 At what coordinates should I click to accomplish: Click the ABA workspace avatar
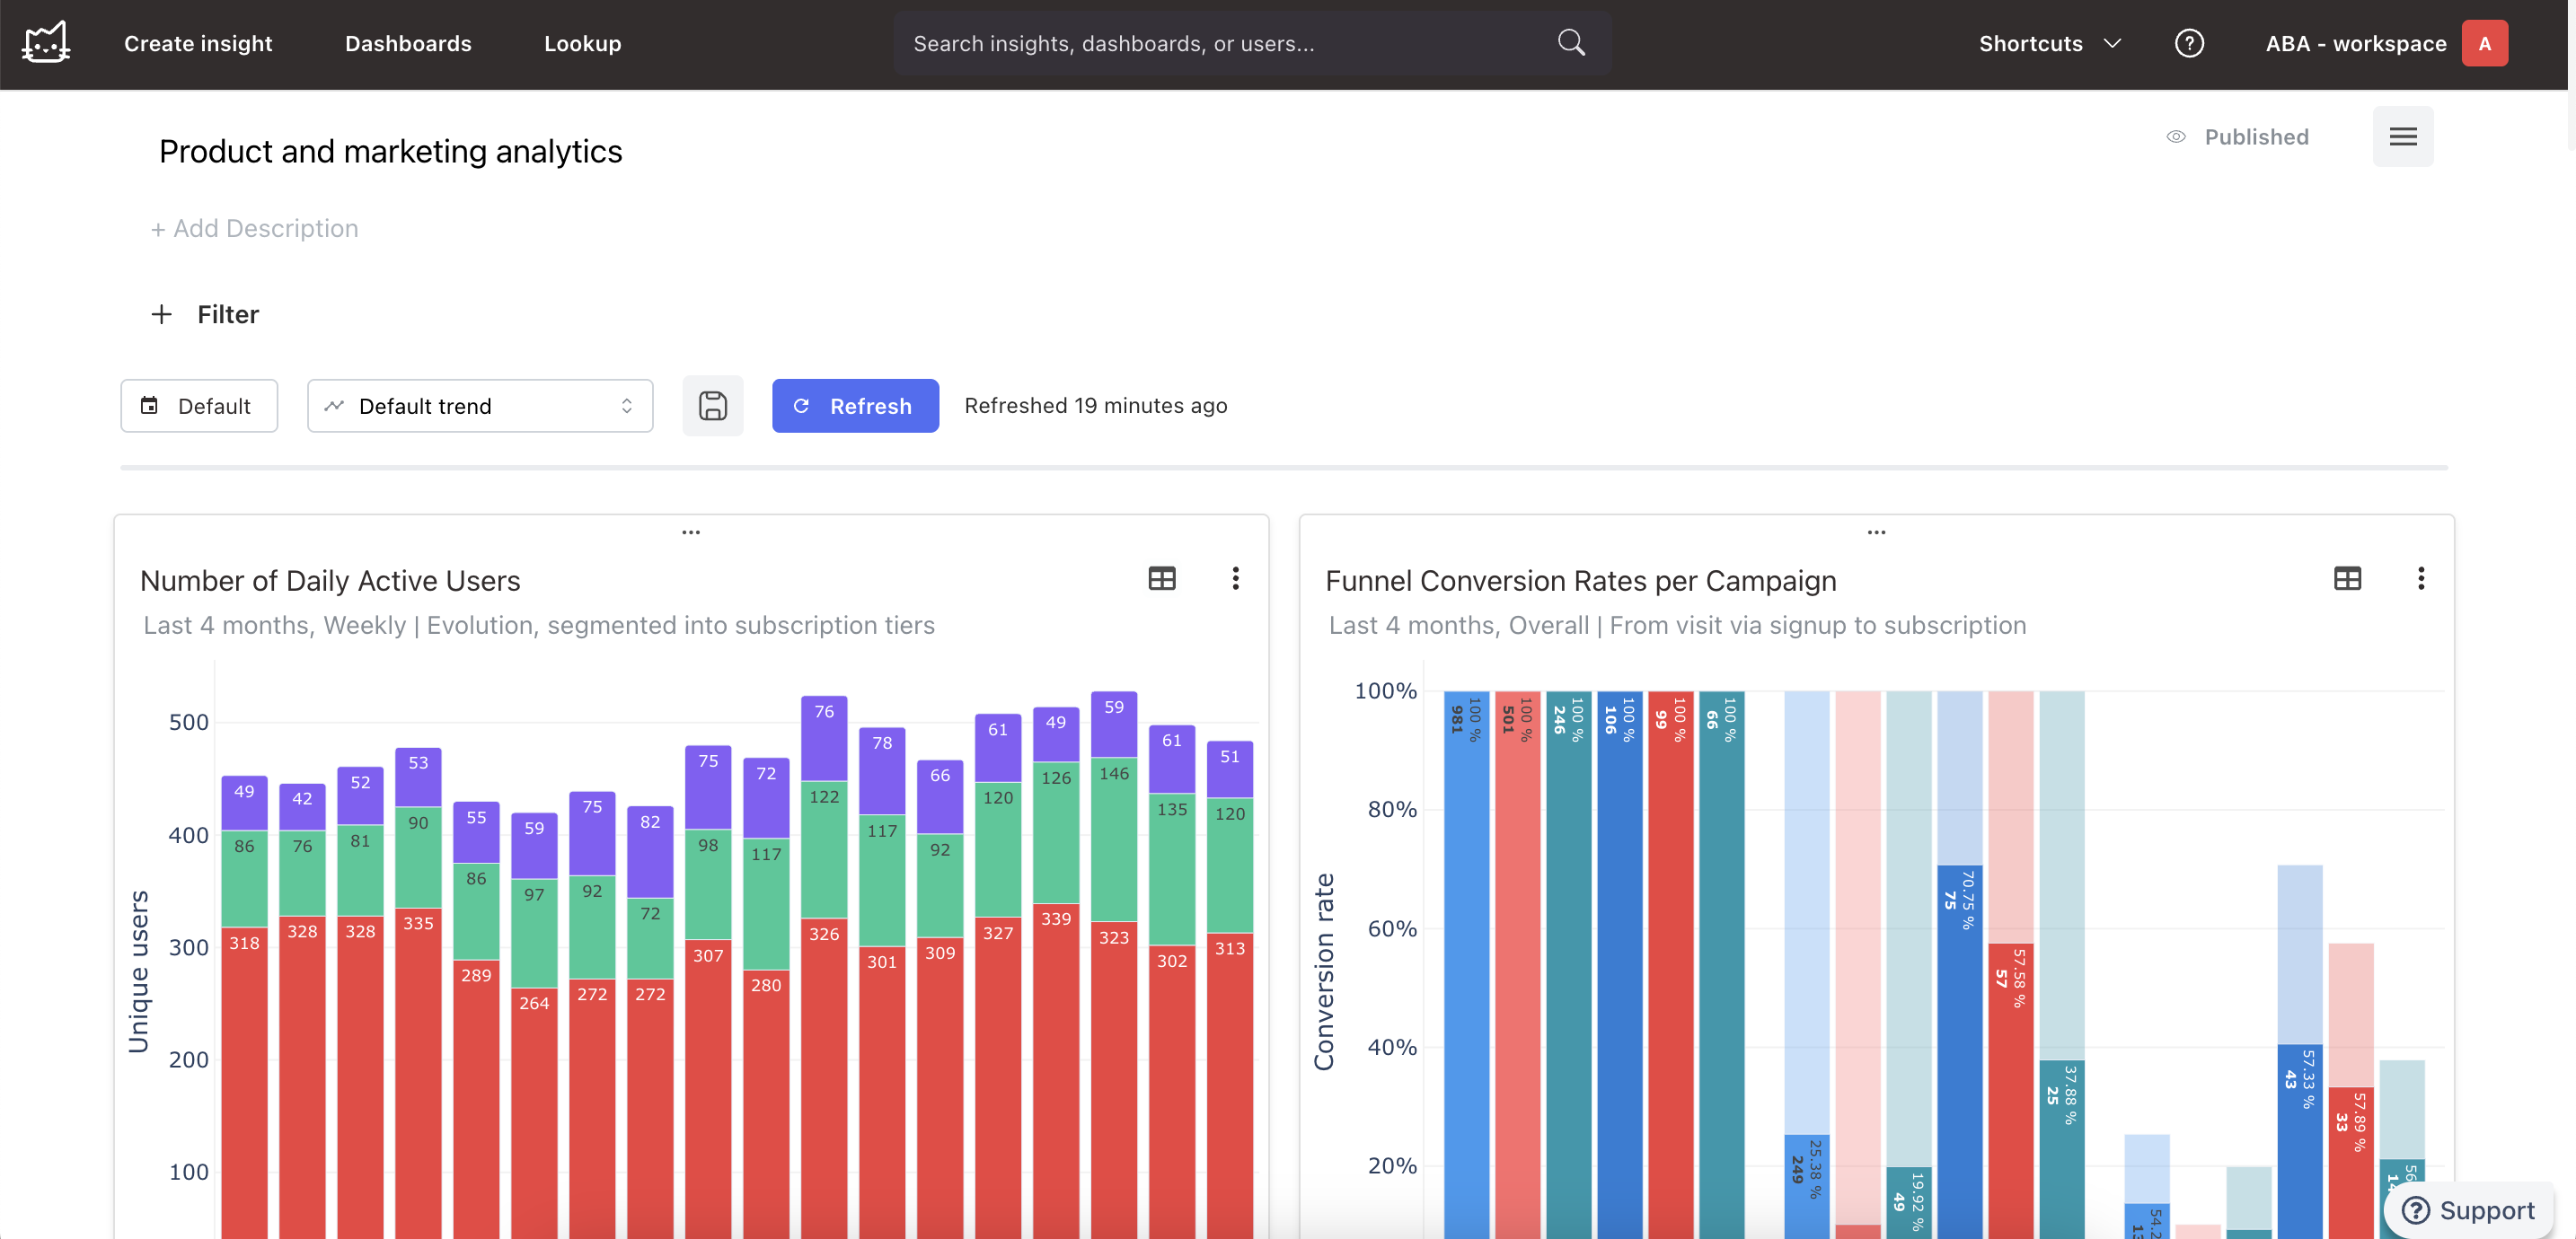point(2484,43)
